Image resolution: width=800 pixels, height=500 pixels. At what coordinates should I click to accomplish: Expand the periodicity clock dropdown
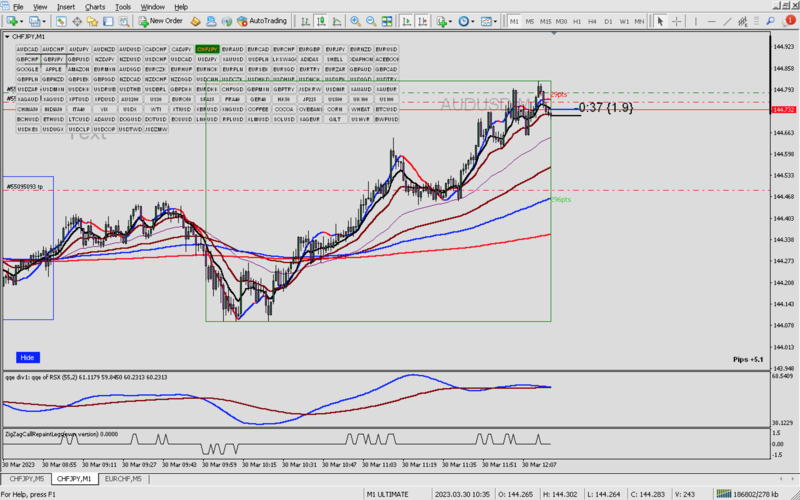point(472,21)
